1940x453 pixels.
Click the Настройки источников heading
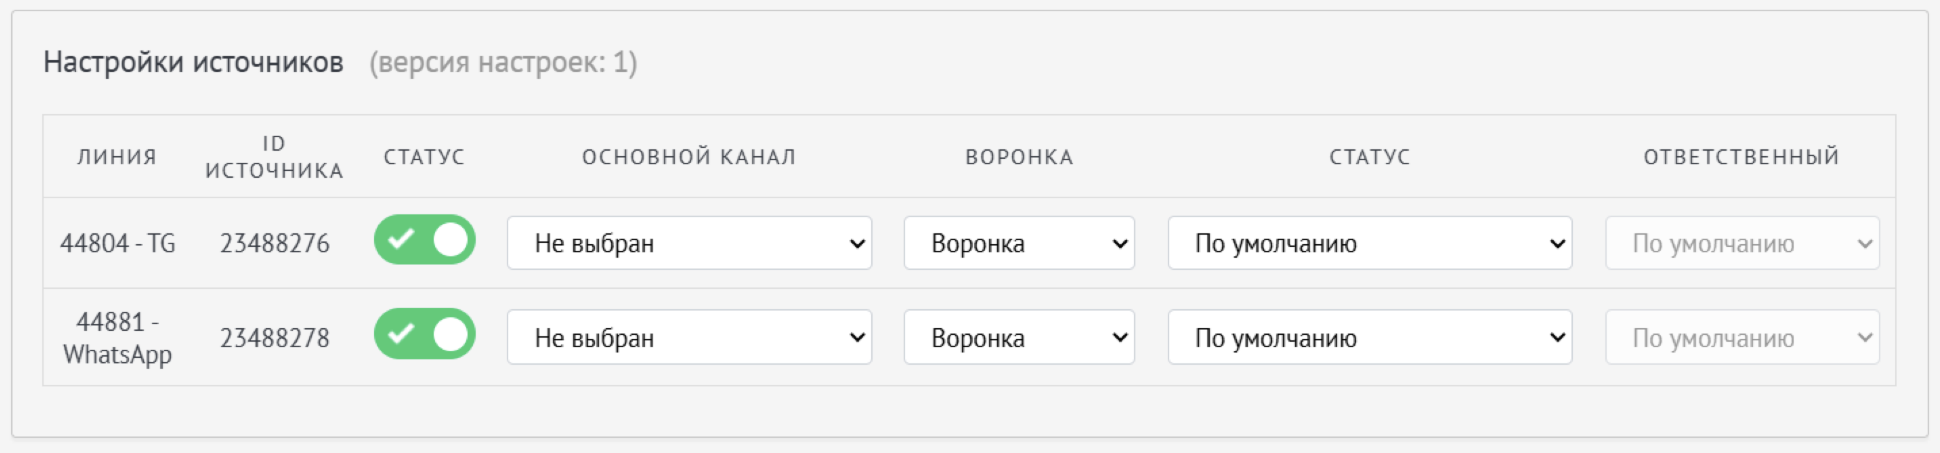(x=193, y=63)
